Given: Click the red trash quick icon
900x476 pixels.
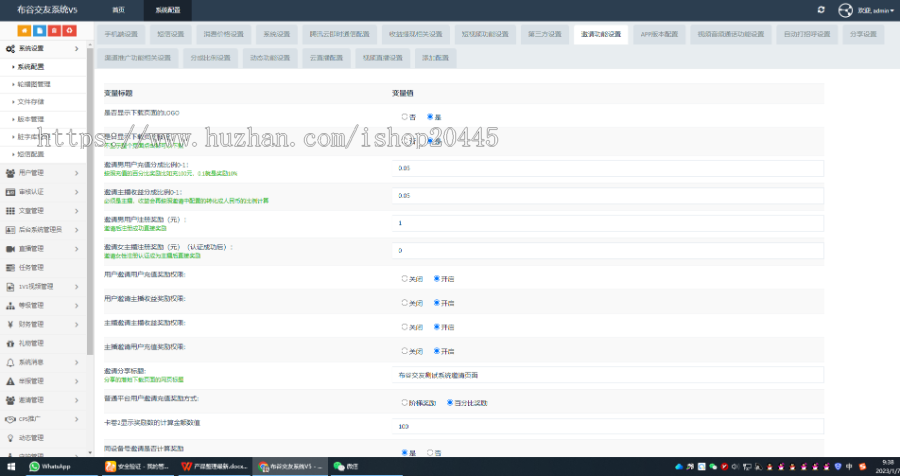Looking at the screenshot, I should pos(54,31).
